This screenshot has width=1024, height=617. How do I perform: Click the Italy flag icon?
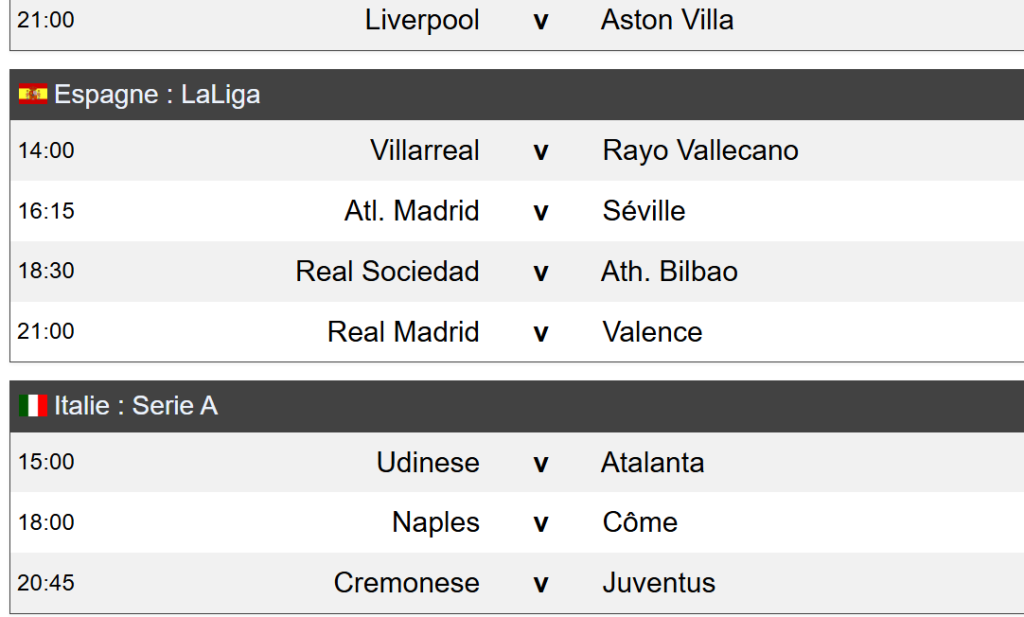(33, 406)
